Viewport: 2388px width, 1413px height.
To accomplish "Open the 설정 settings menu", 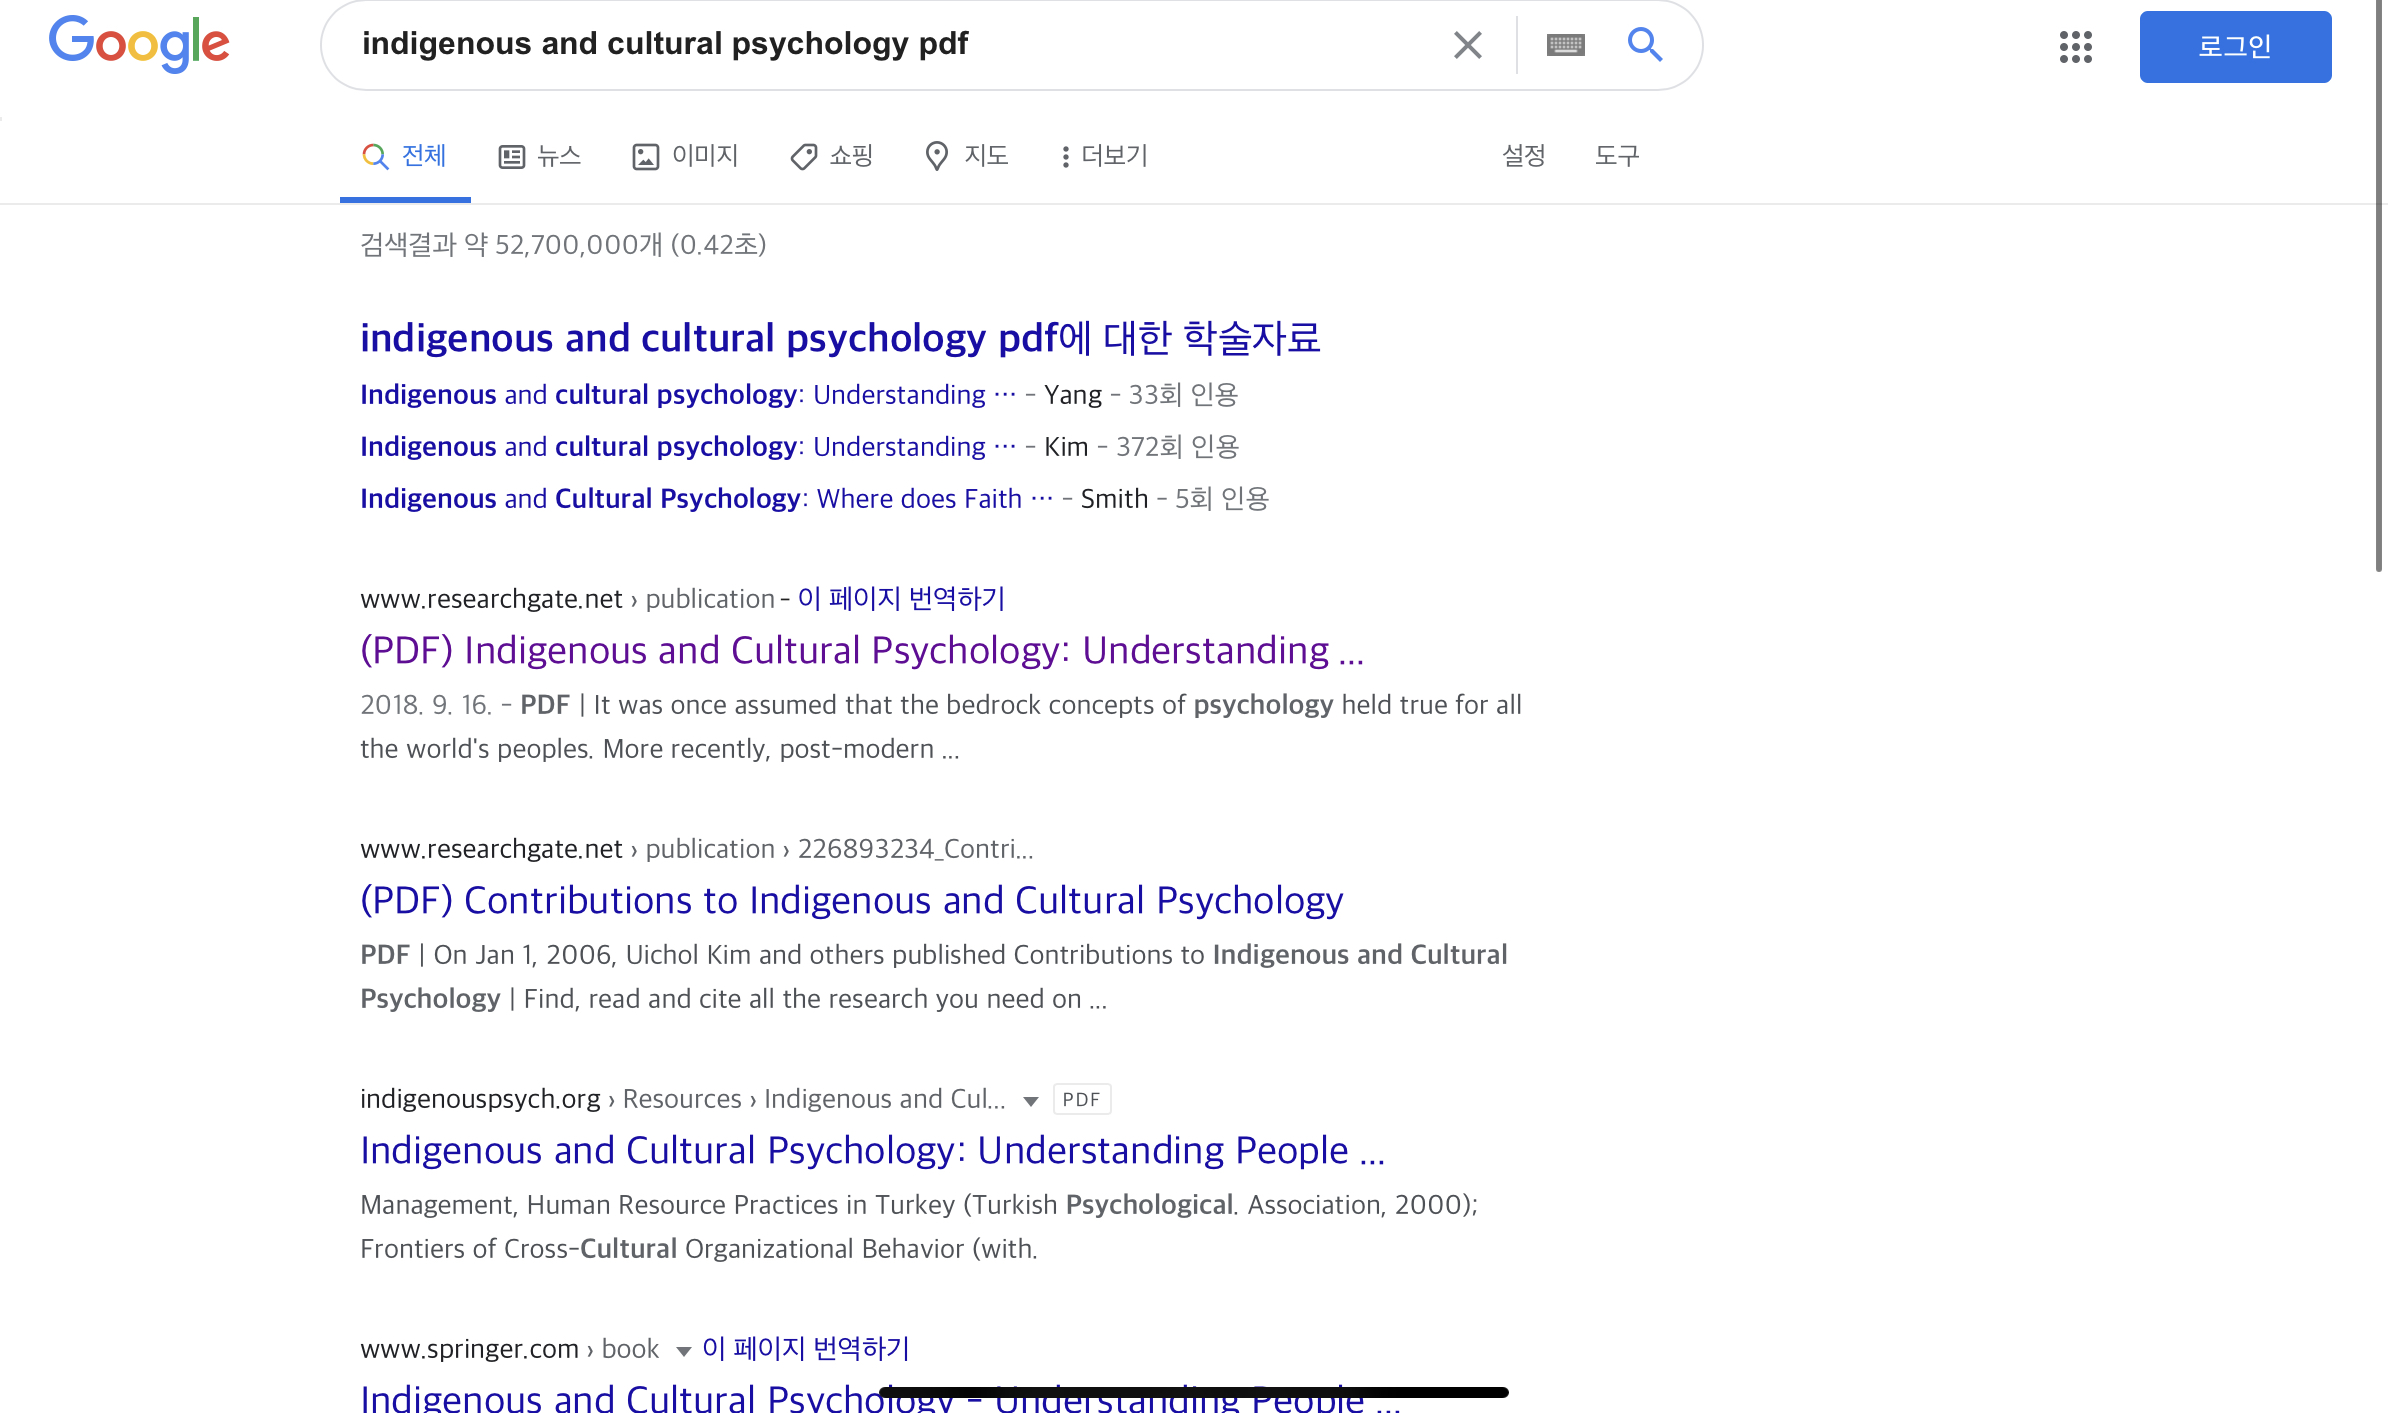I will point(1523,156).
